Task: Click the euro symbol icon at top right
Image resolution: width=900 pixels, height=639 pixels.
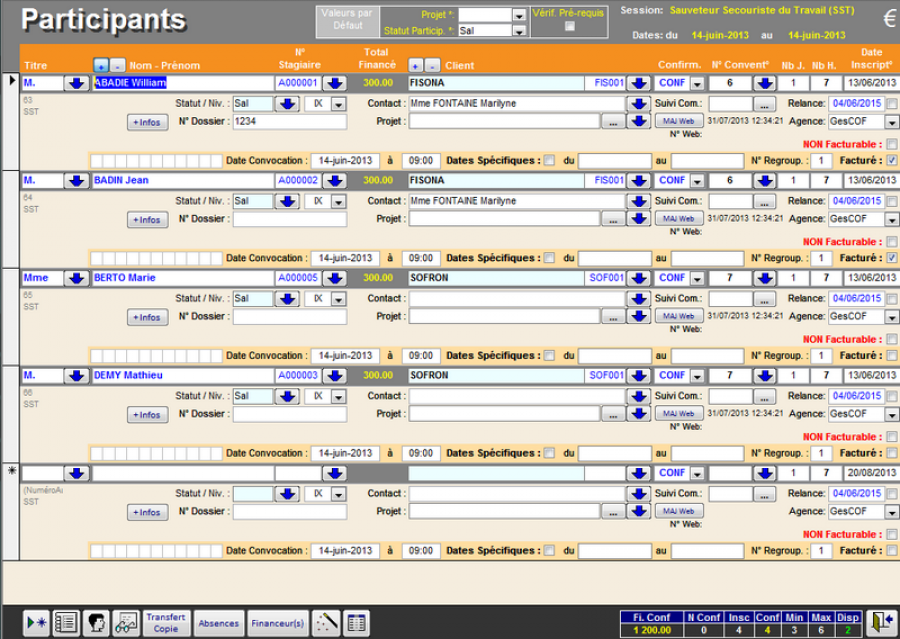Action: click(889, 19)
